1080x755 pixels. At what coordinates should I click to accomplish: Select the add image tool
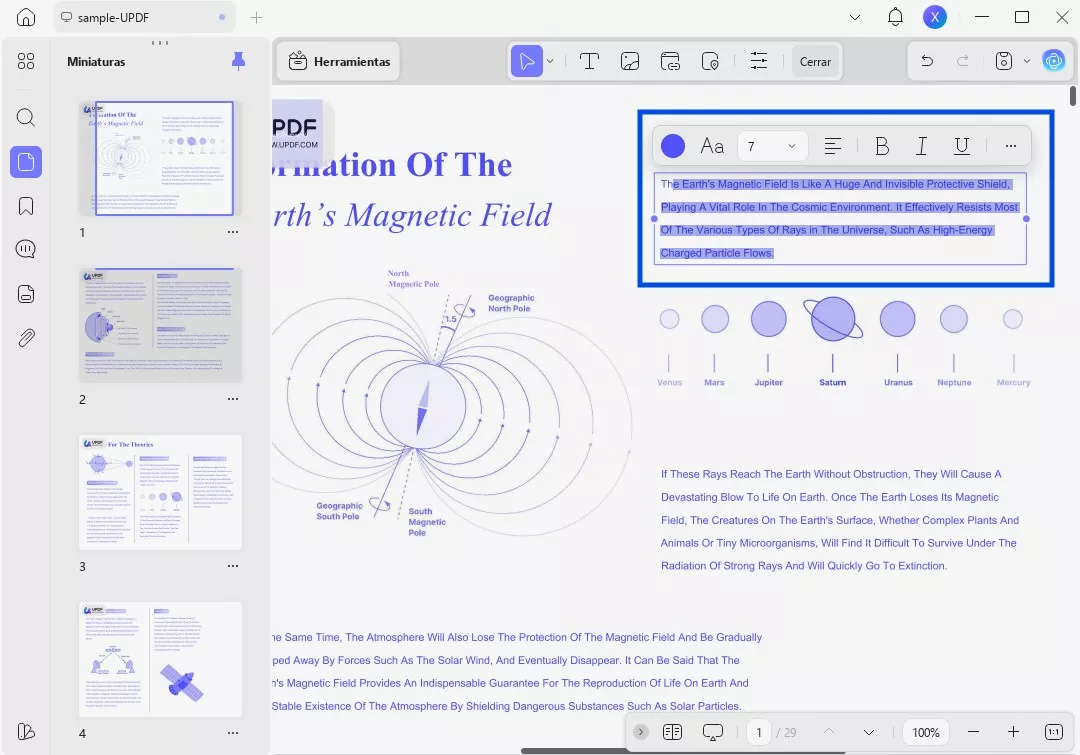(x=630, y=61)
